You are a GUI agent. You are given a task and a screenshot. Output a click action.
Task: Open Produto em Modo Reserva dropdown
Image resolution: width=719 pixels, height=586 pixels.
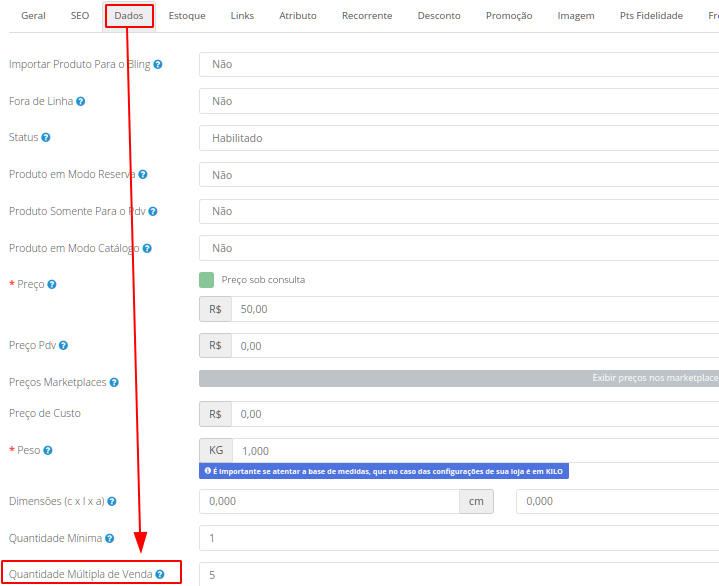(x=459, y=175)
